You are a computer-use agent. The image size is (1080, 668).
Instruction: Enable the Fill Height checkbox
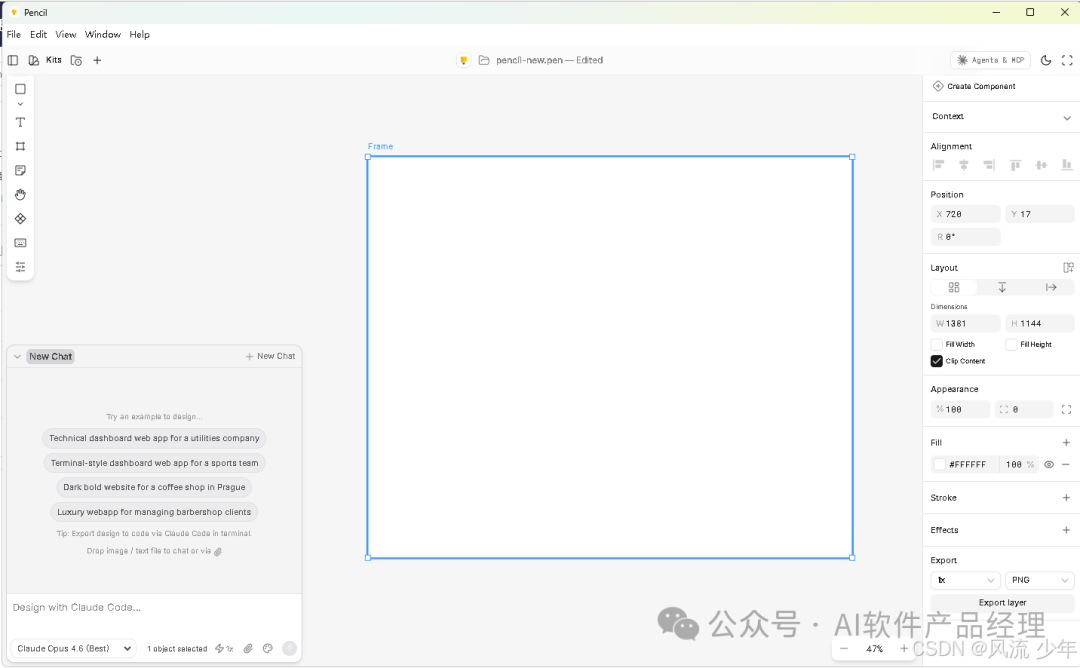(1011, 344)
